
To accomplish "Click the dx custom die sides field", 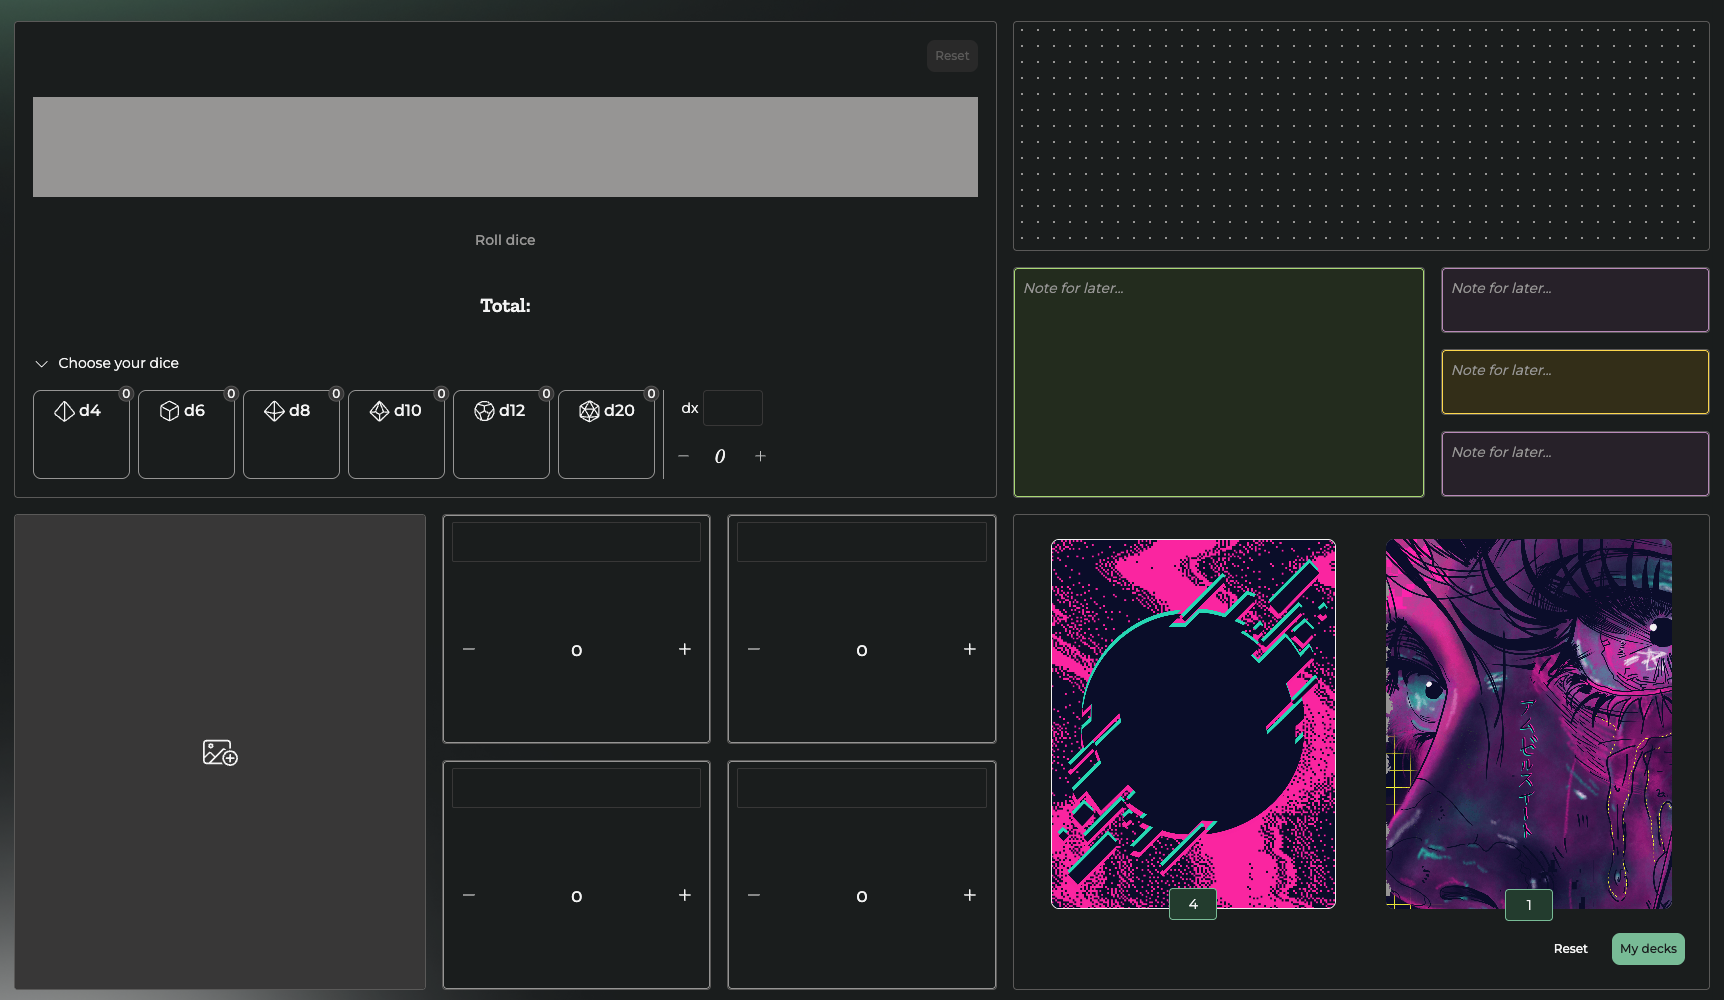I will point(733,408).
